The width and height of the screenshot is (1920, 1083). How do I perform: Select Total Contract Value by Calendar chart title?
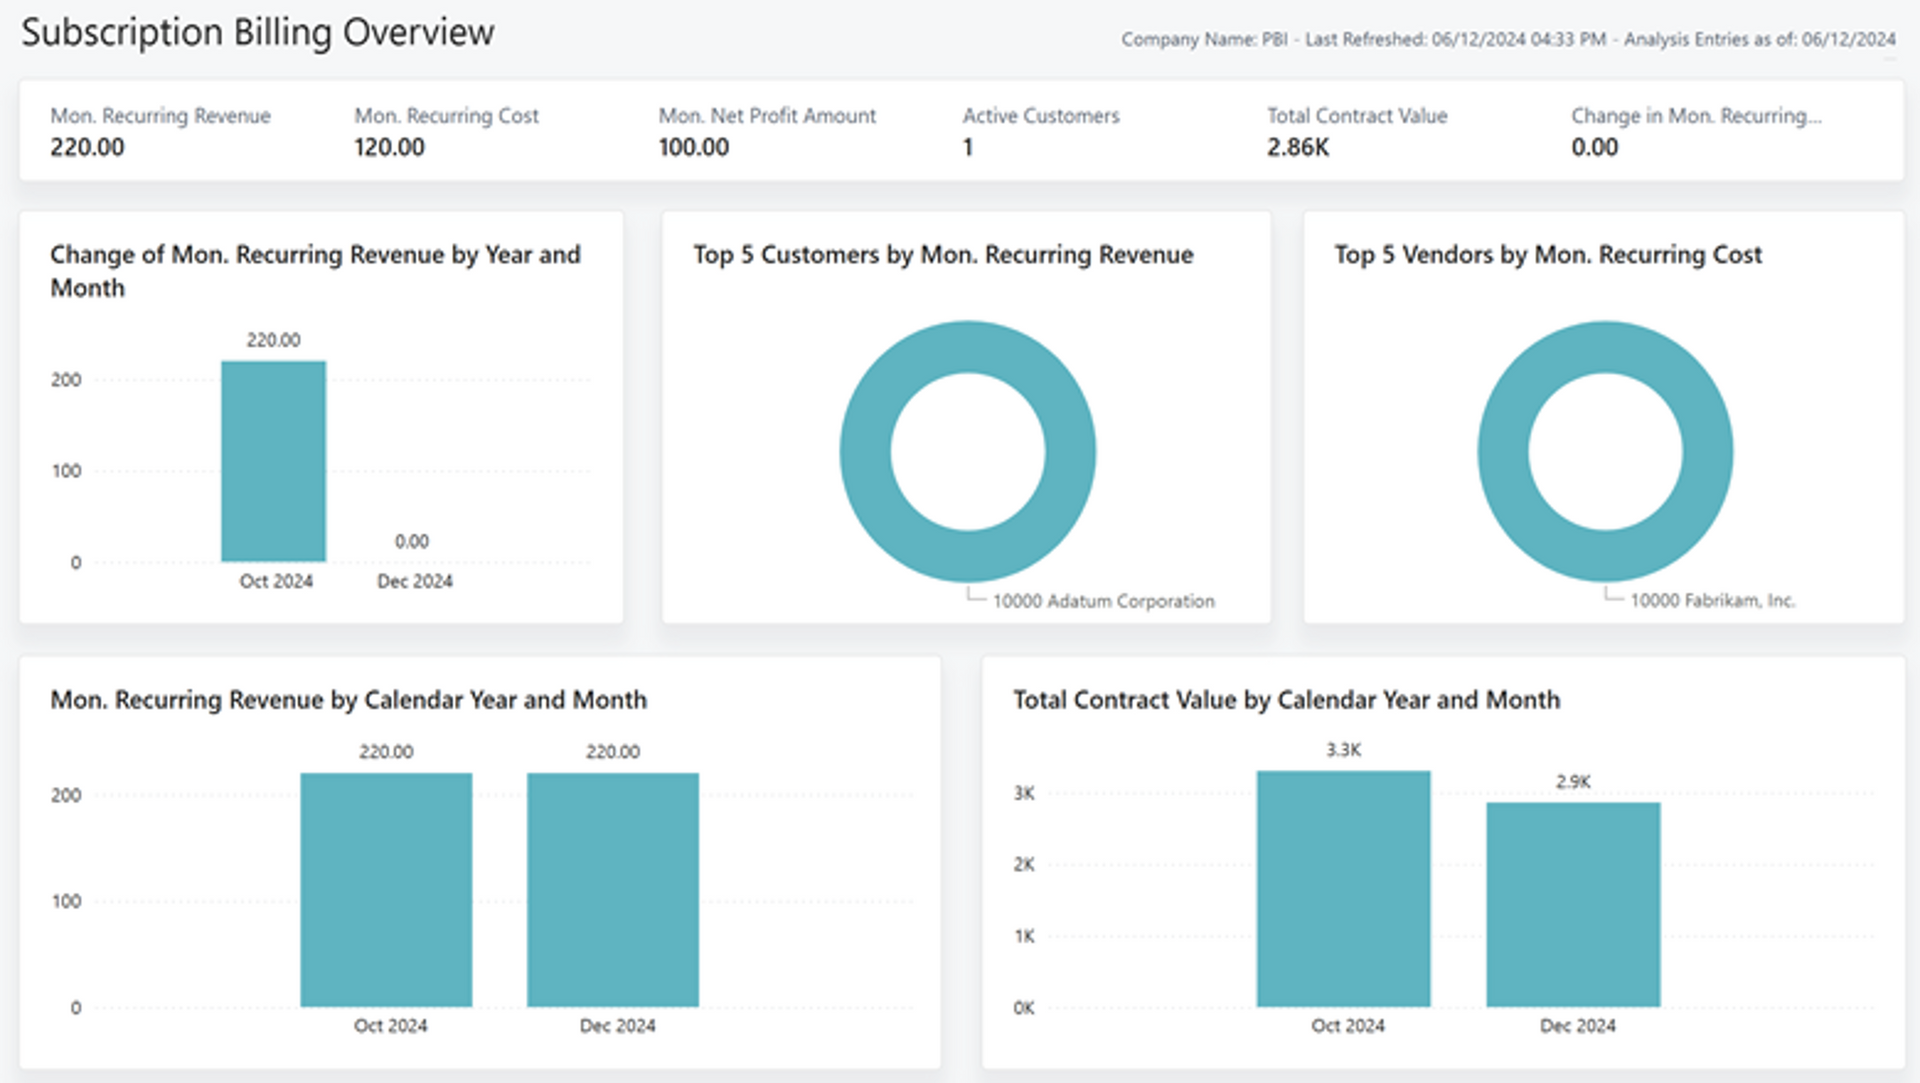[1286, 700]
